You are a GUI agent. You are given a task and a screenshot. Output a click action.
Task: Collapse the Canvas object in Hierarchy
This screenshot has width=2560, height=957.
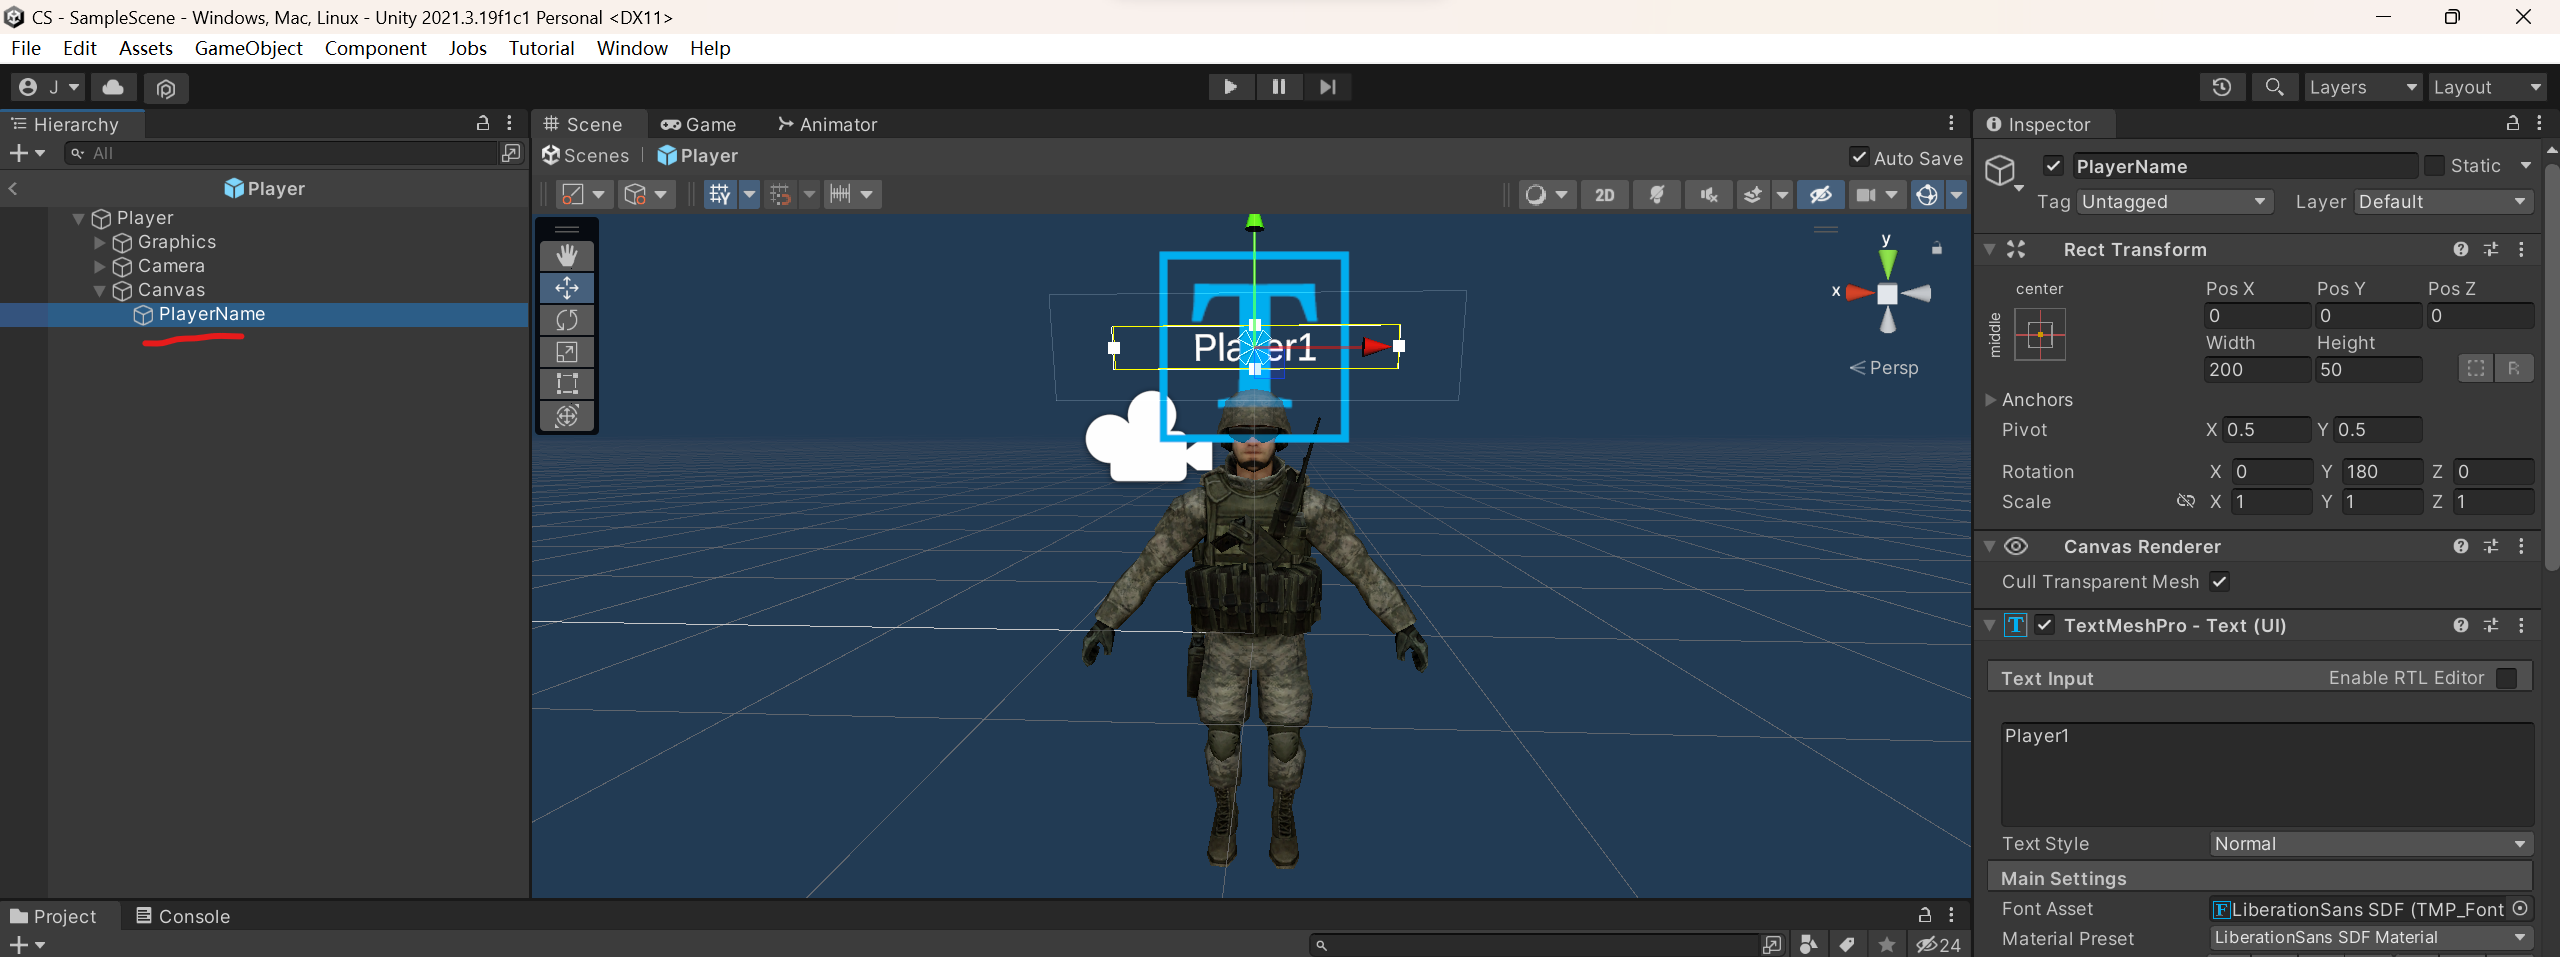click(99, 291)
